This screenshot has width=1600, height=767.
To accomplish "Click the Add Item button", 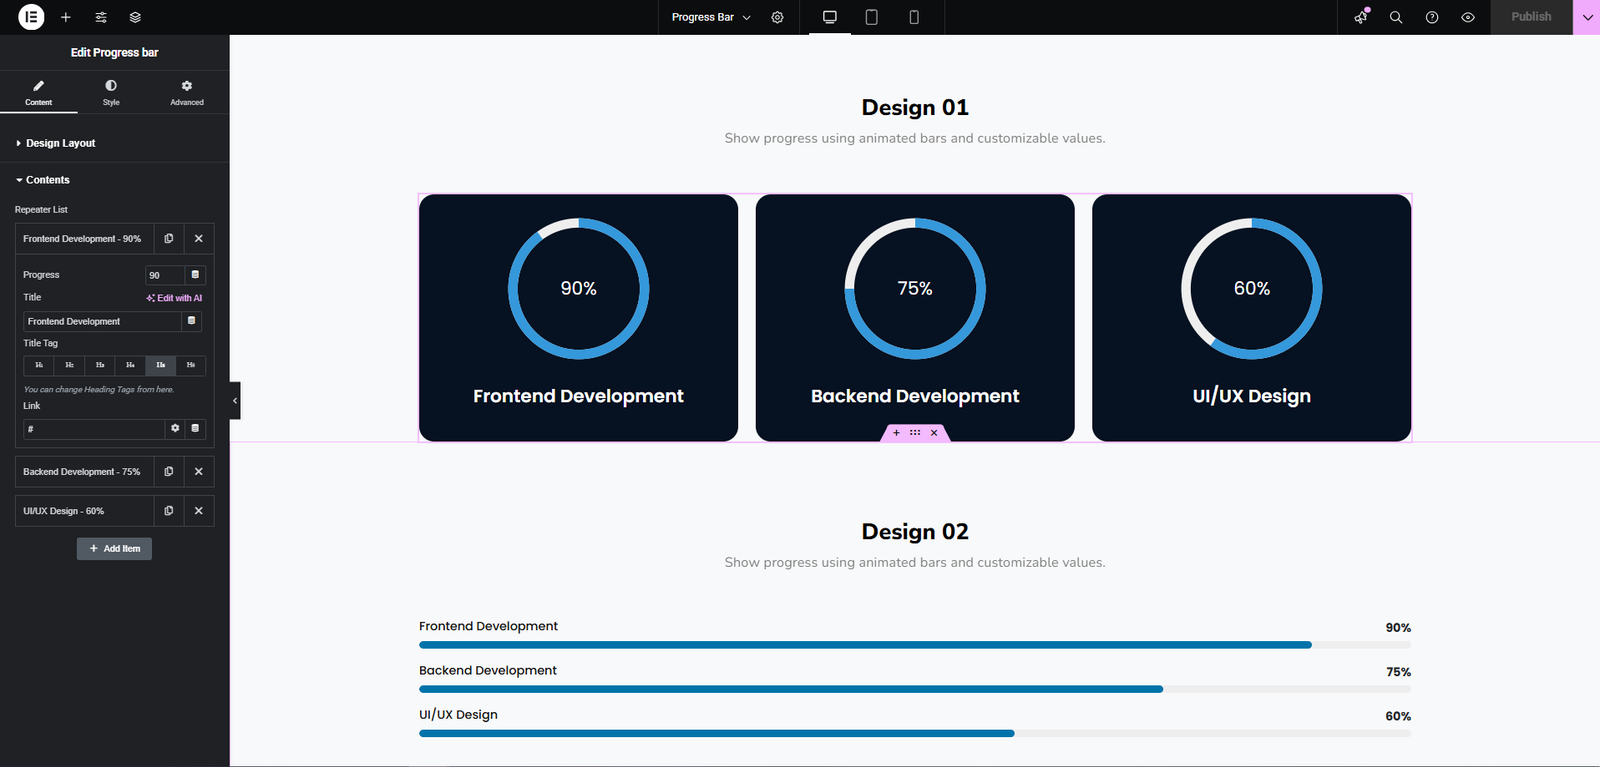I will [x=114, y=549].
